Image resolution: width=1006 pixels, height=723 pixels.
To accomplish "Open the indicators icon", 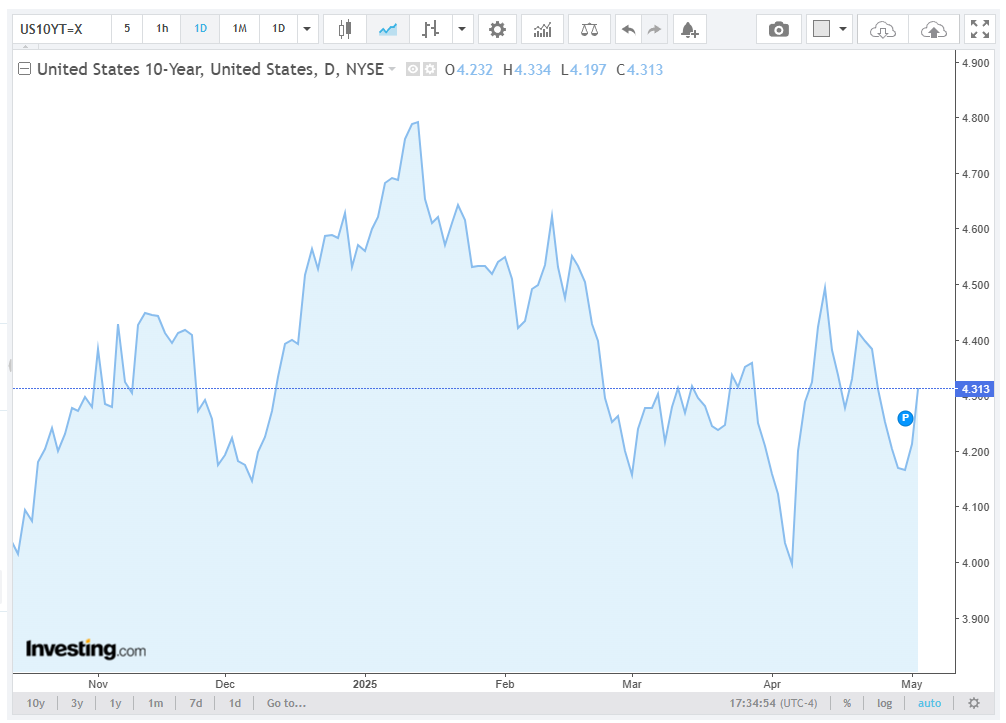I will (543, 30).
